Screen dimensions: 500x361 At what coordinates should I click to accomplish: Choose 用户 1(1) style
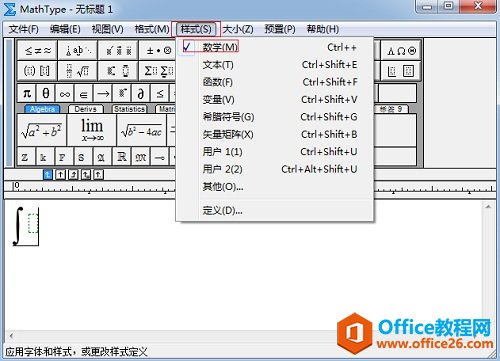tap(275, 152)
